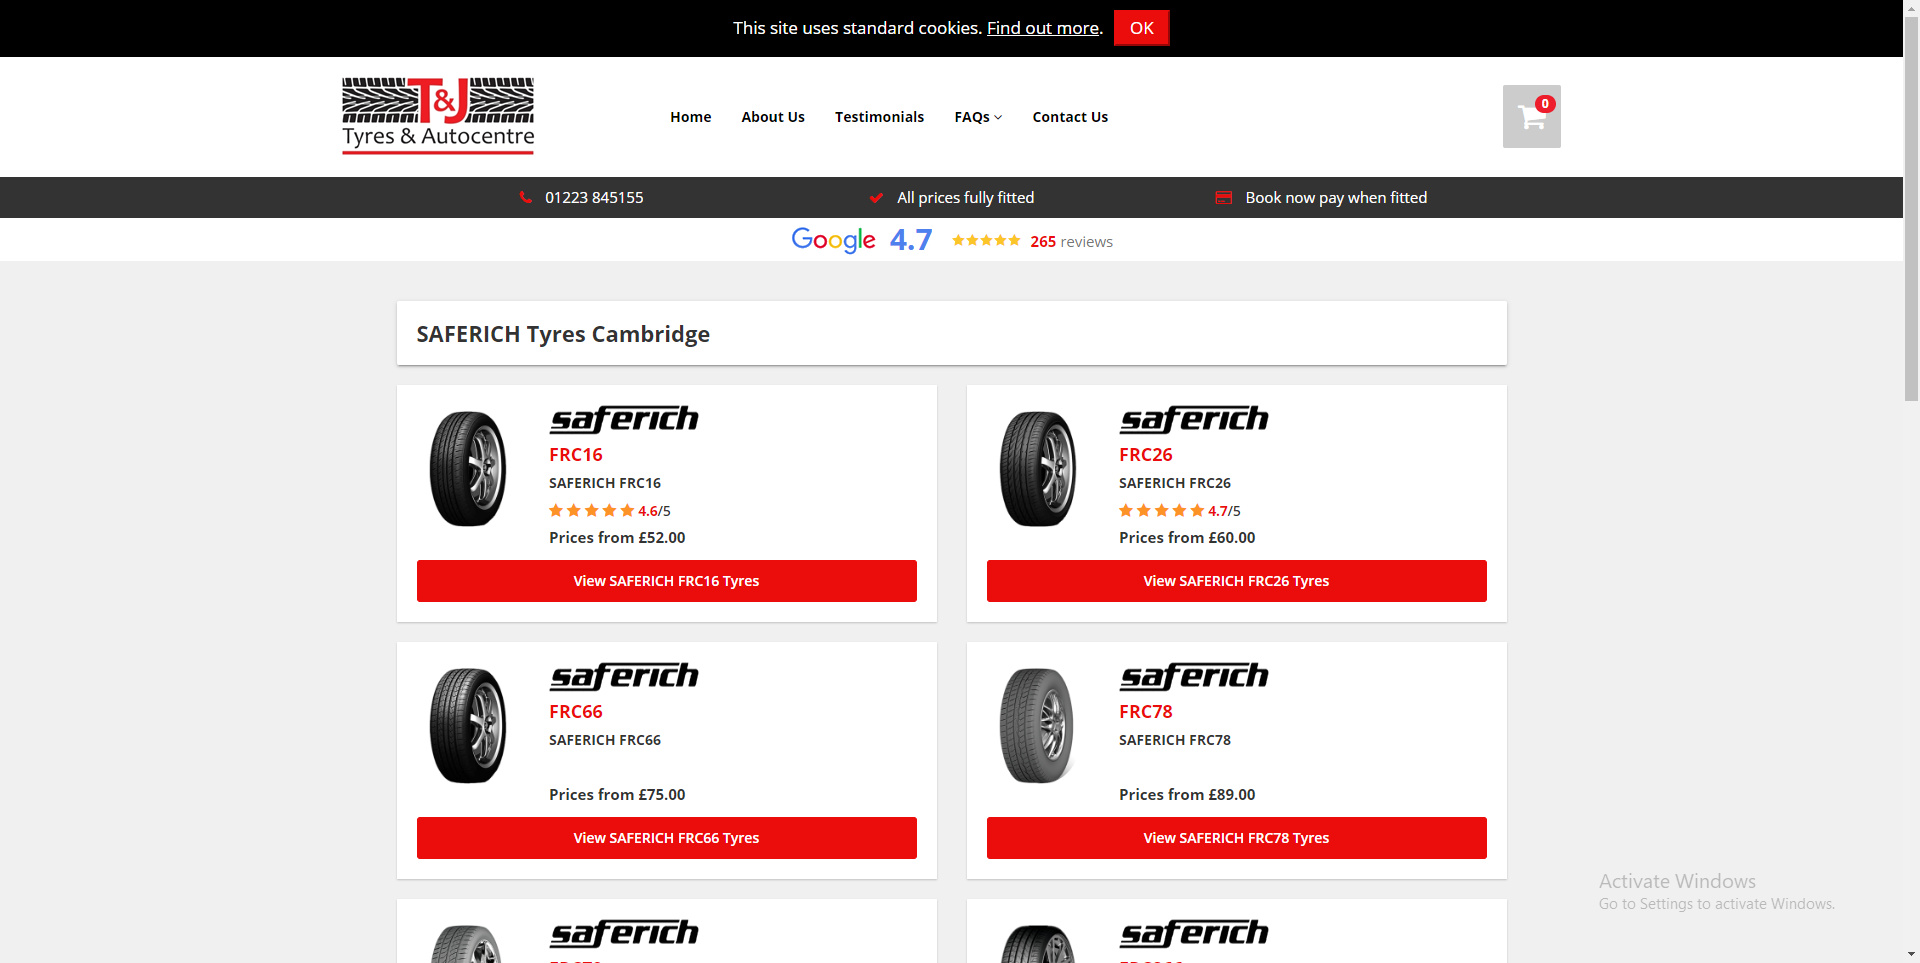
Task: Open the 265 reviews link
Action: click(x=1072, y=242)
